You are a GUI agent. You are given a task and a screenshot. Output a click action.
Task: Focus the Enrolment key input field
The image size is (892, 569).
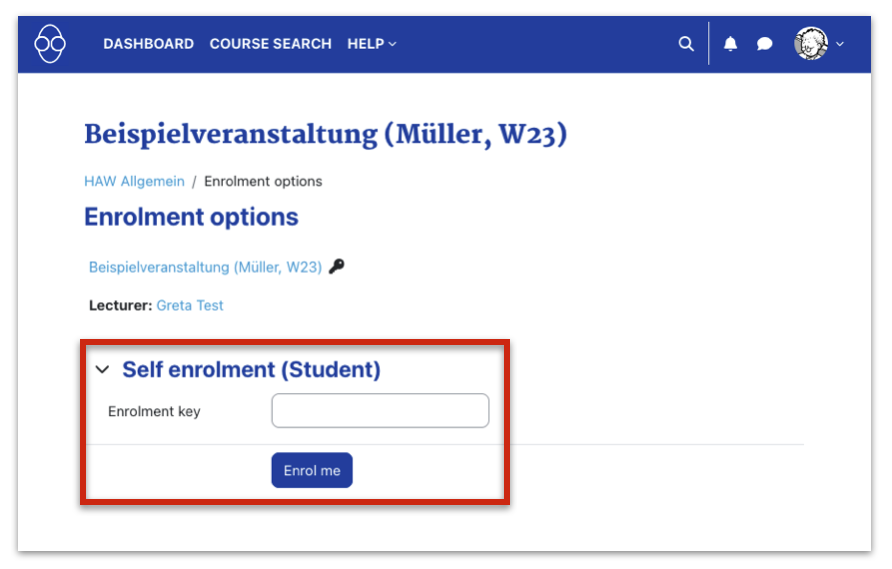[380, 411]
